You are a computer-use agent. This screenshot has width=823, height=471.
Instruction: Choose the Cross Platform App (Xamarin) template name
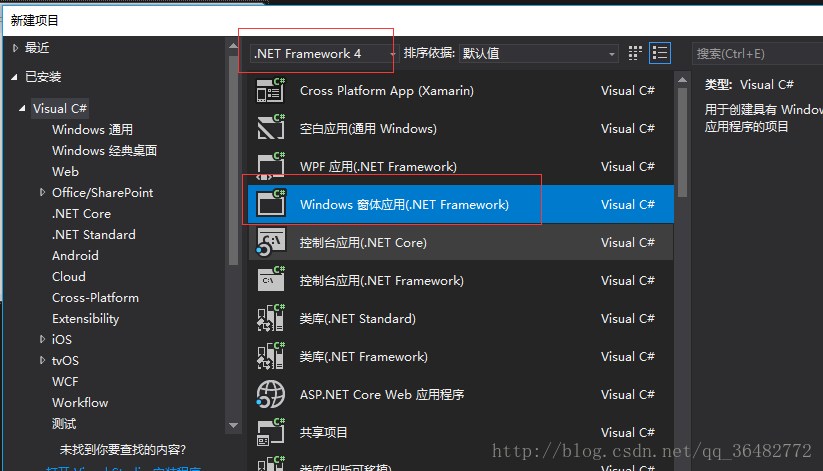pos(386,90)
